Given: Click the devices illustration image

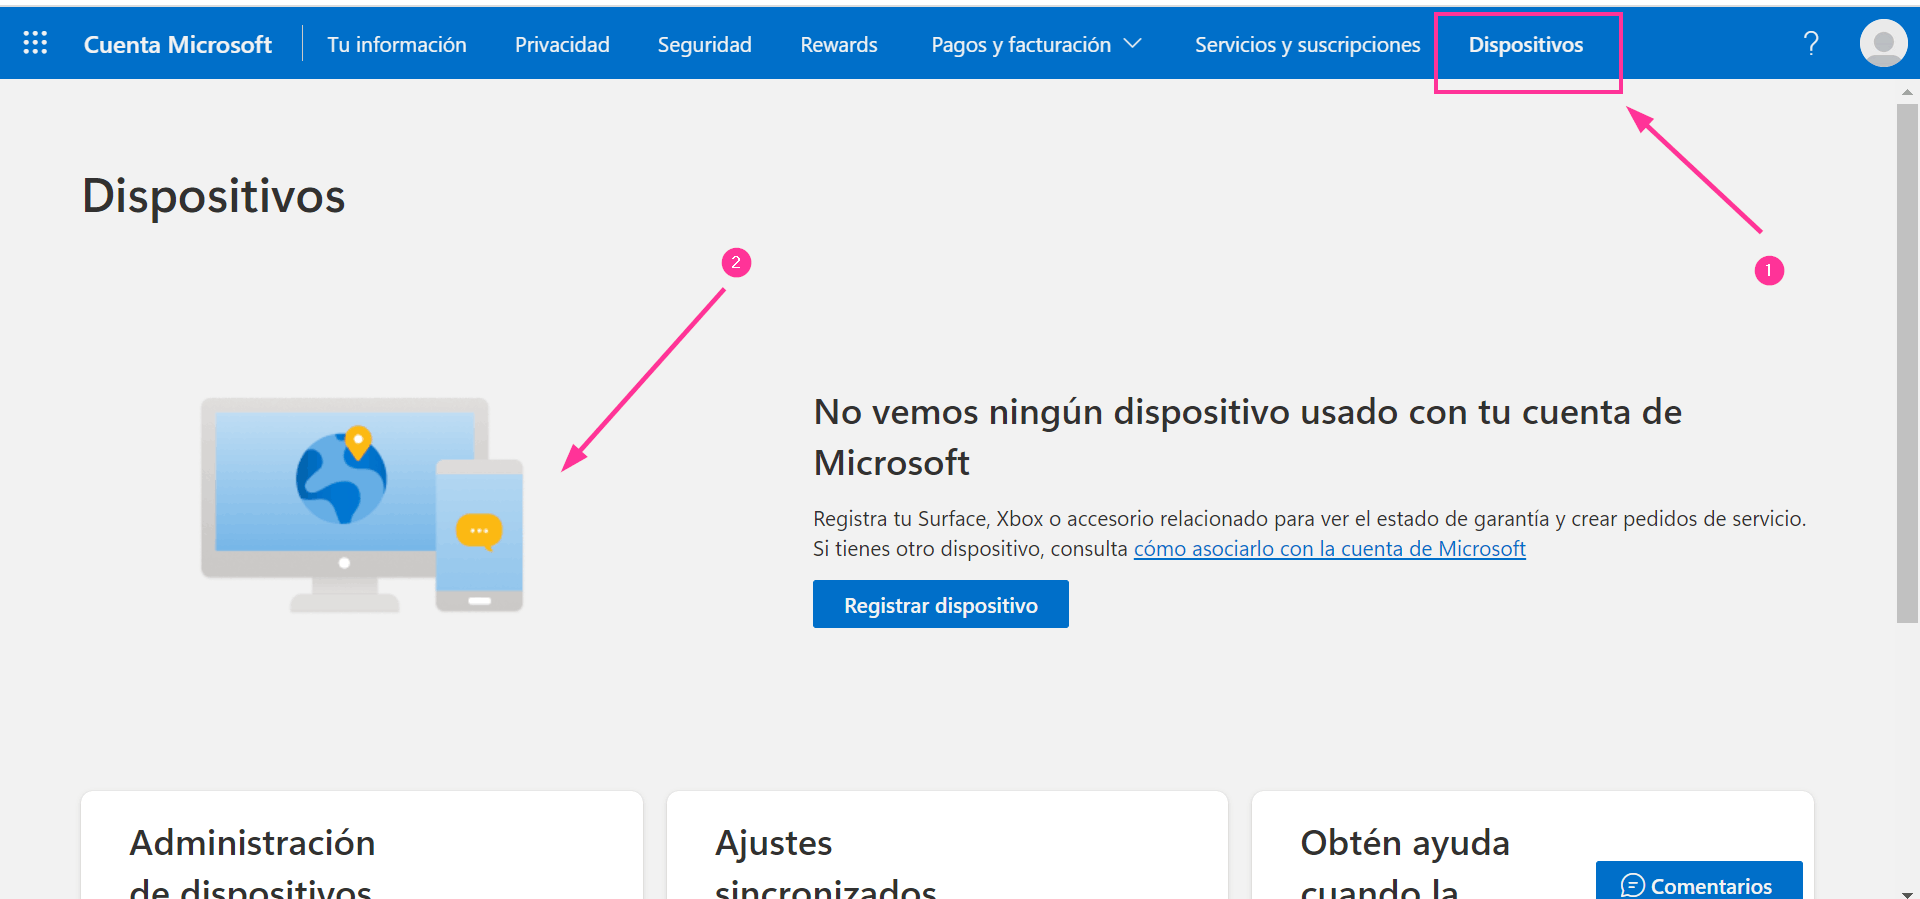Looking at the screenshot, I should pyautogui.click(x=362, y=504).
